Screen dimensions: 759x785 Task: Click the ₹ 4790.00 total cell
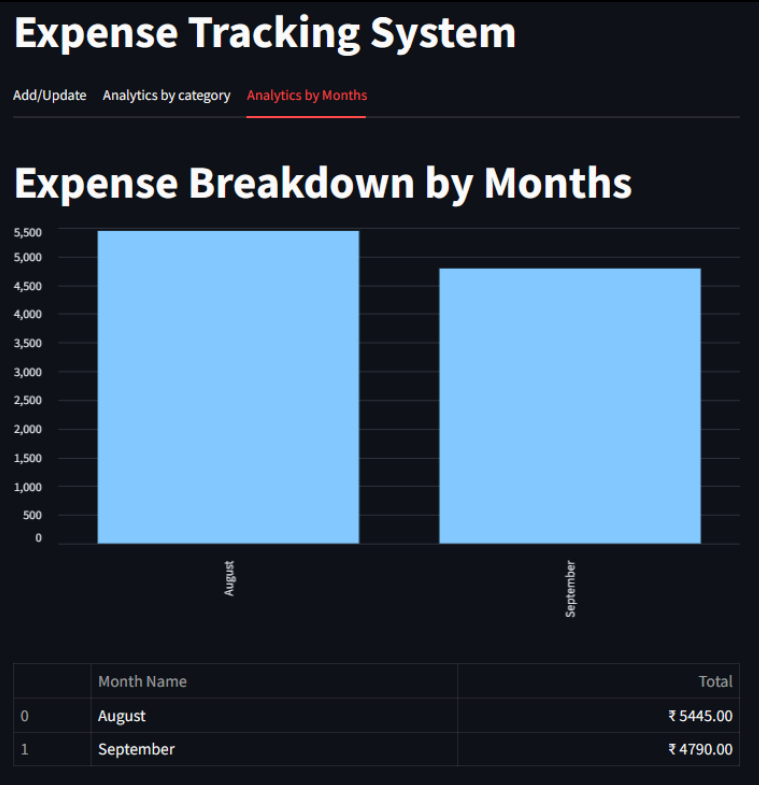(x=700, y=749)
